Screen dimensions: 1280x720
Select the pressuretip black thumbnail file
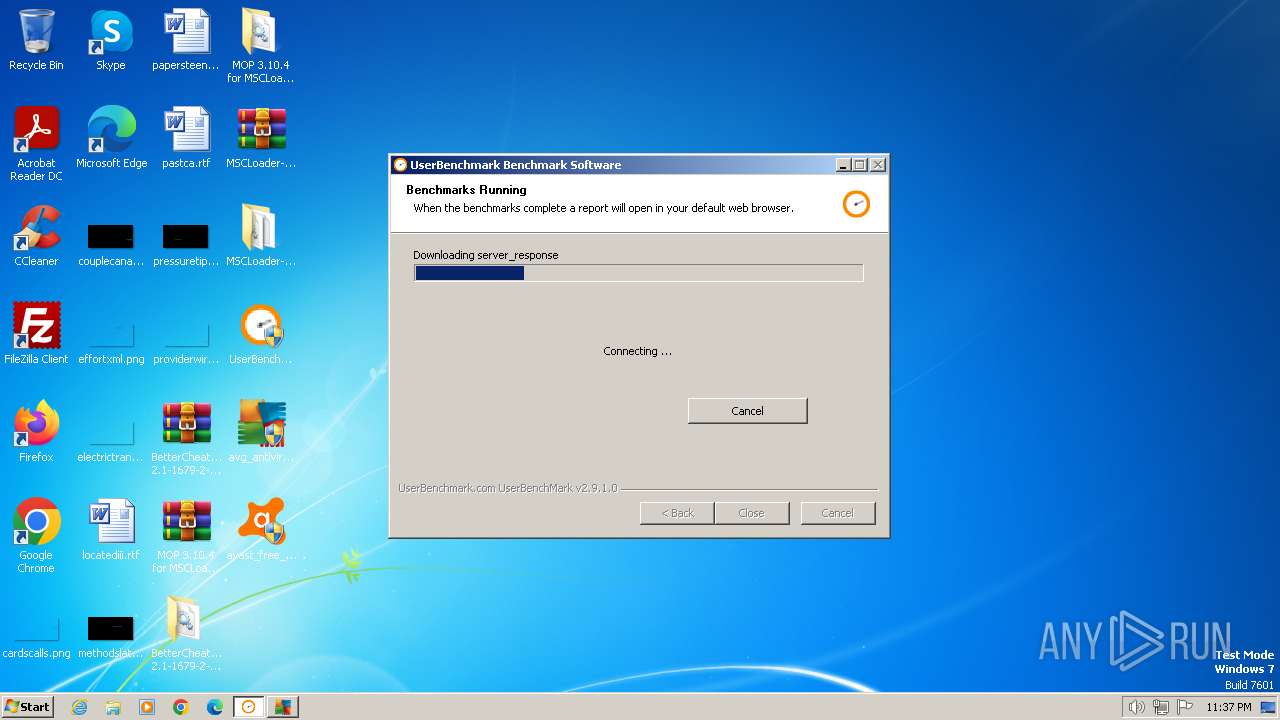coord(186,244)
